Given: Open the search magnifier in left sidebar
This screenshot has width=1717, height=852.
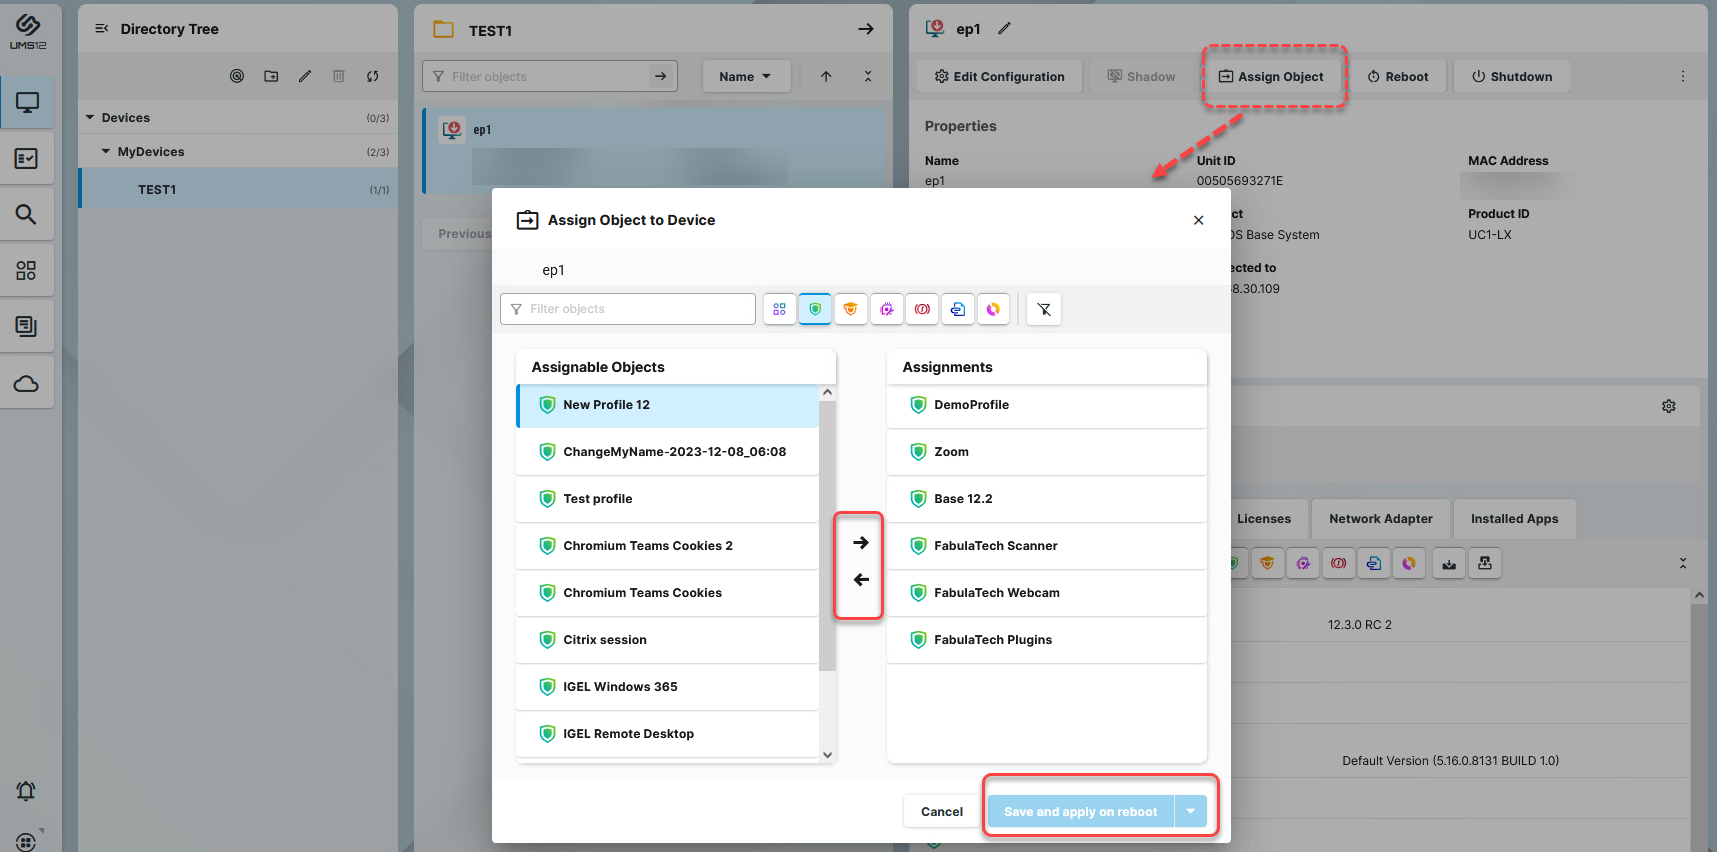Looking at the screenshot, I should tap(27, 214).
